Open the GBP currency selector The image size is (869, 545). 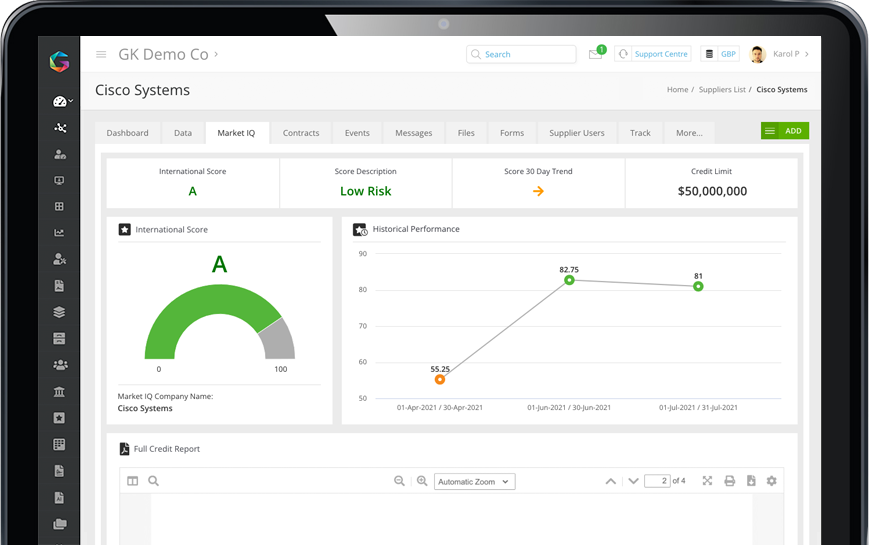pos(722,54)
